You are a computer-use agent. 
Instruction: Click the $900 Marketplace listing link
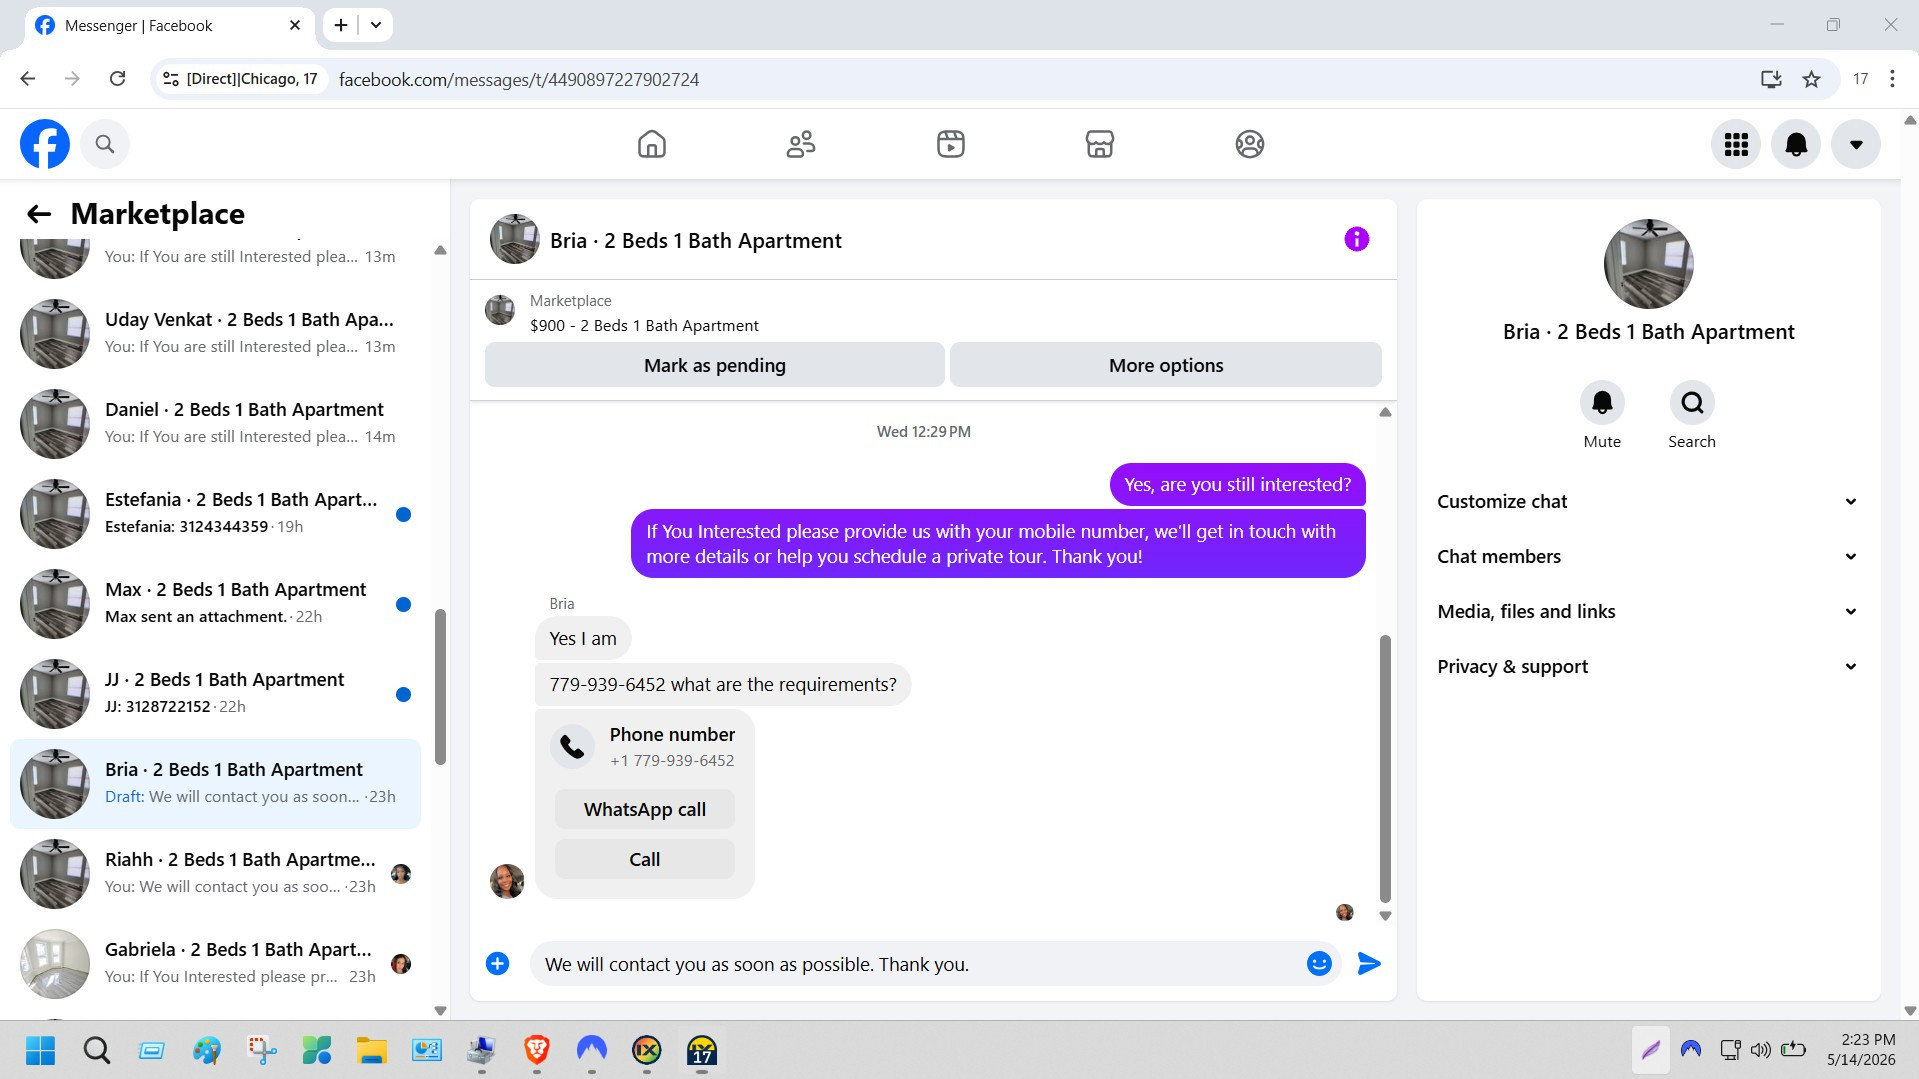point(644,325)
